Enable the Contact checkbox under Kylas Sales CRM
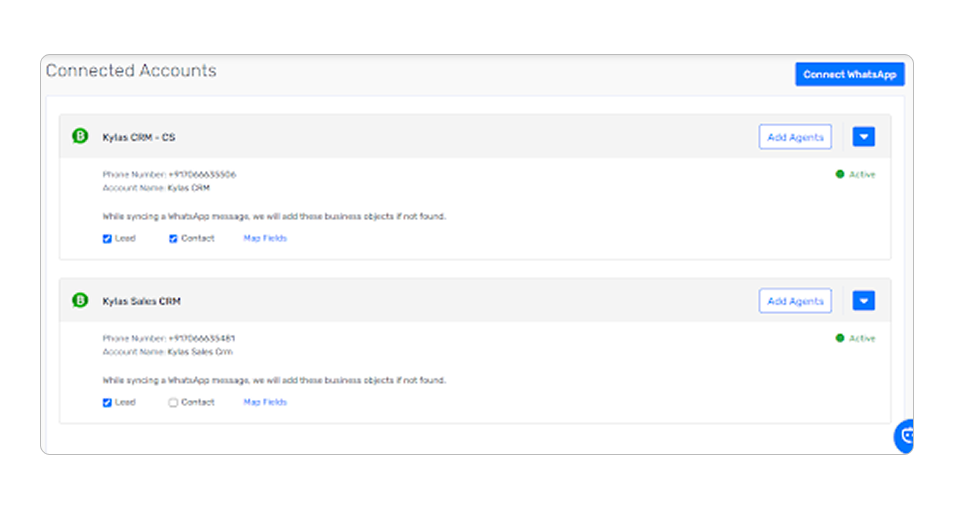 (173, 403)
